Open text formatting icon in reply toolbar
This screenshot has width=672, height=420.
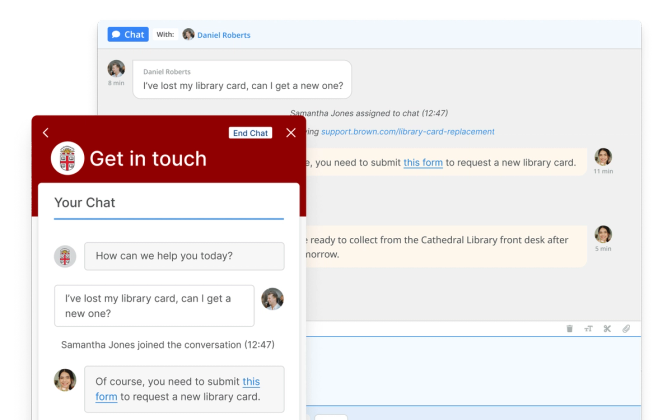pos(588,328)
